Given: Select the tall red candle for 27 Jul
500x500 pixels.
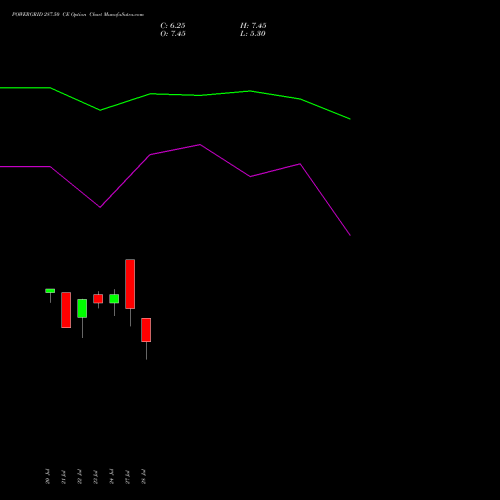Looking at the screenshot, I should click(130, 284).
